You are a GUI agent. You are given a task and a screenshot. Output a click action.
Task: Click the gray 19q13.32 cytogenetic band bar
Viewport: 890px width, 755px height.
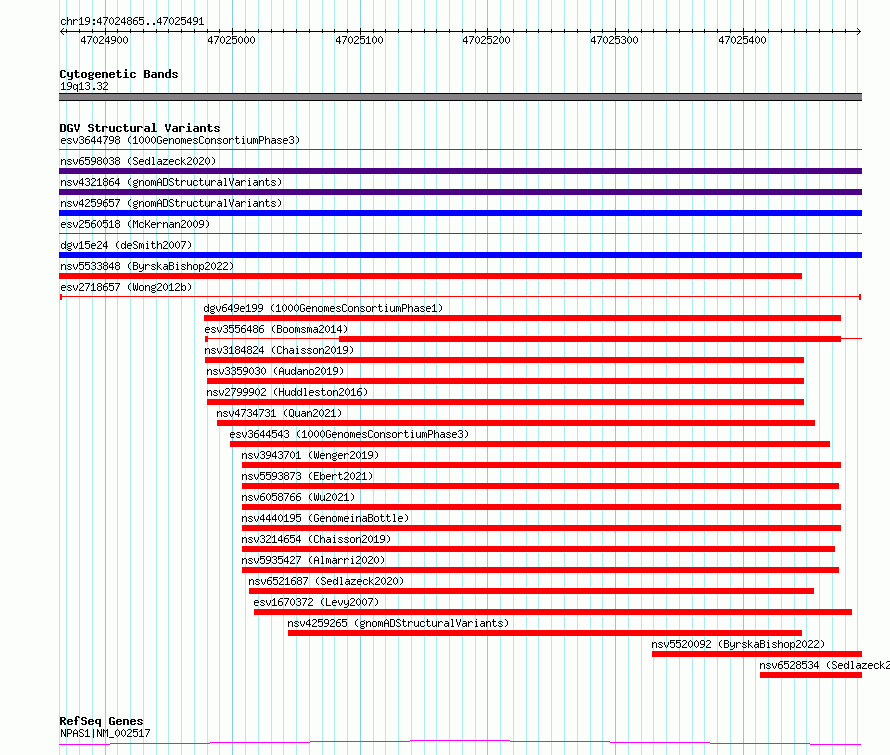click(460, 97)
